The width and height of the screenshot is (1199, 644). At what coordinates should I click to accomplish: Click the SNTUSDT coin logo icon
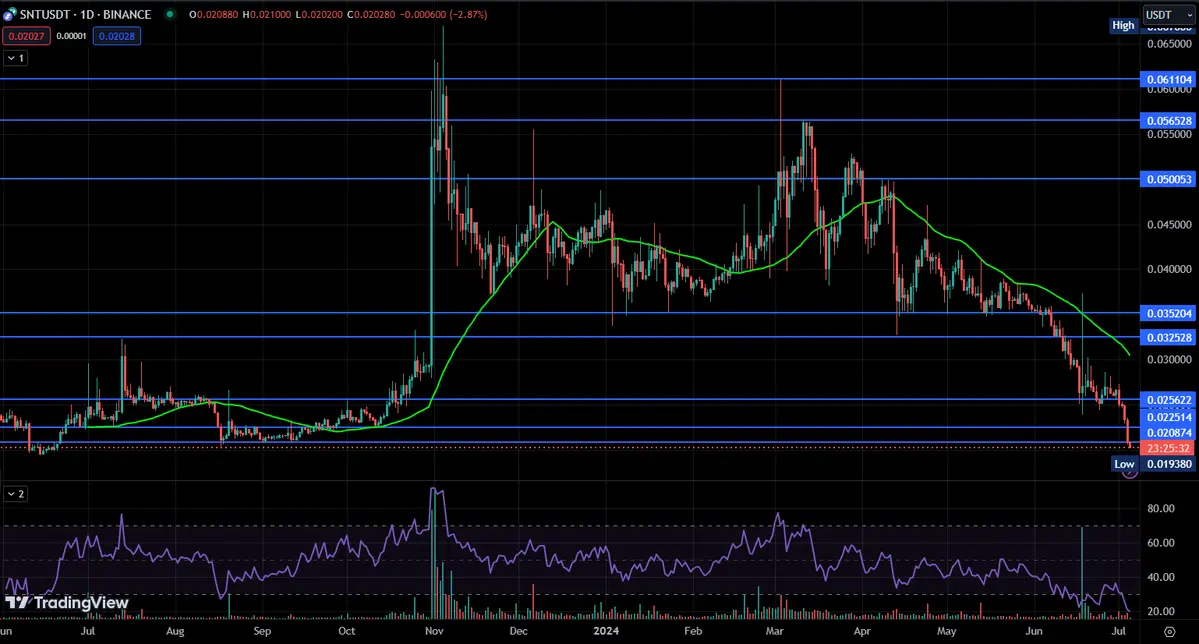(x=10, y=15)
